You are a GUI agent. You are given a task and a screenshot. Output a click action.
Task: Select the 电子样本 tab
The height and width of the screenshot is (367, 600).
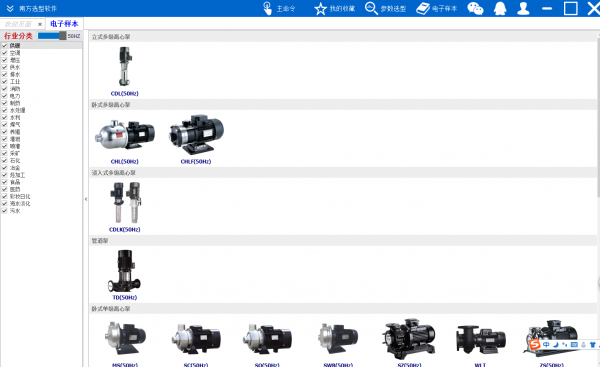64,24
